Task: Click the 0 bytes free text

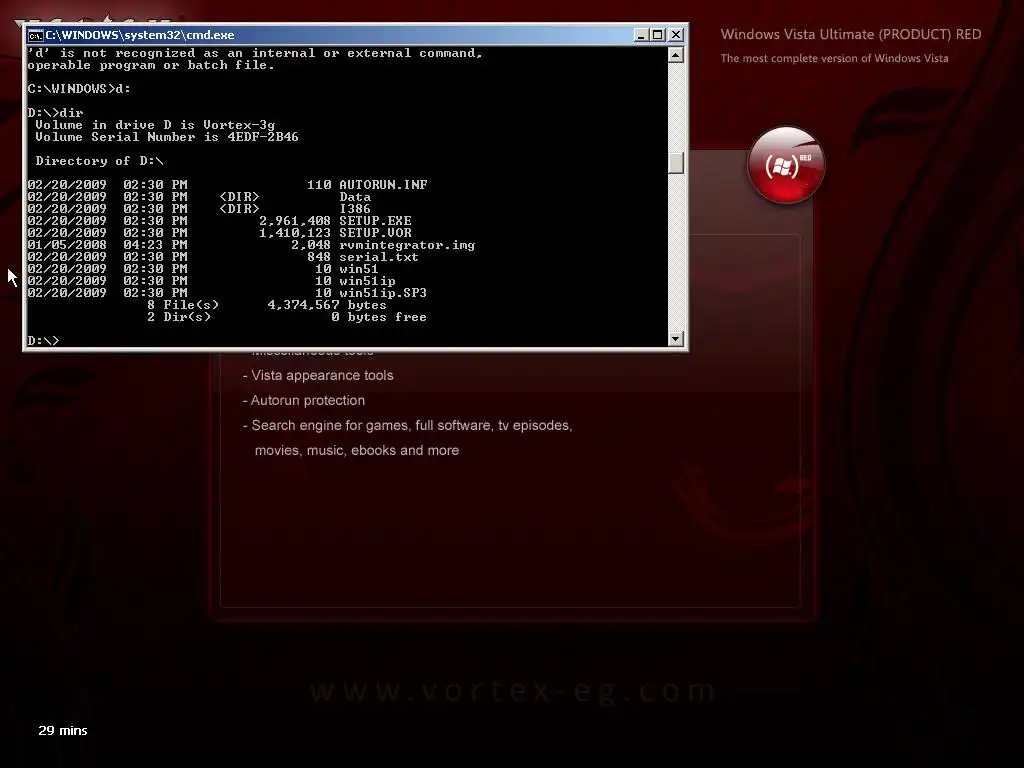Action: pos(379,317)
